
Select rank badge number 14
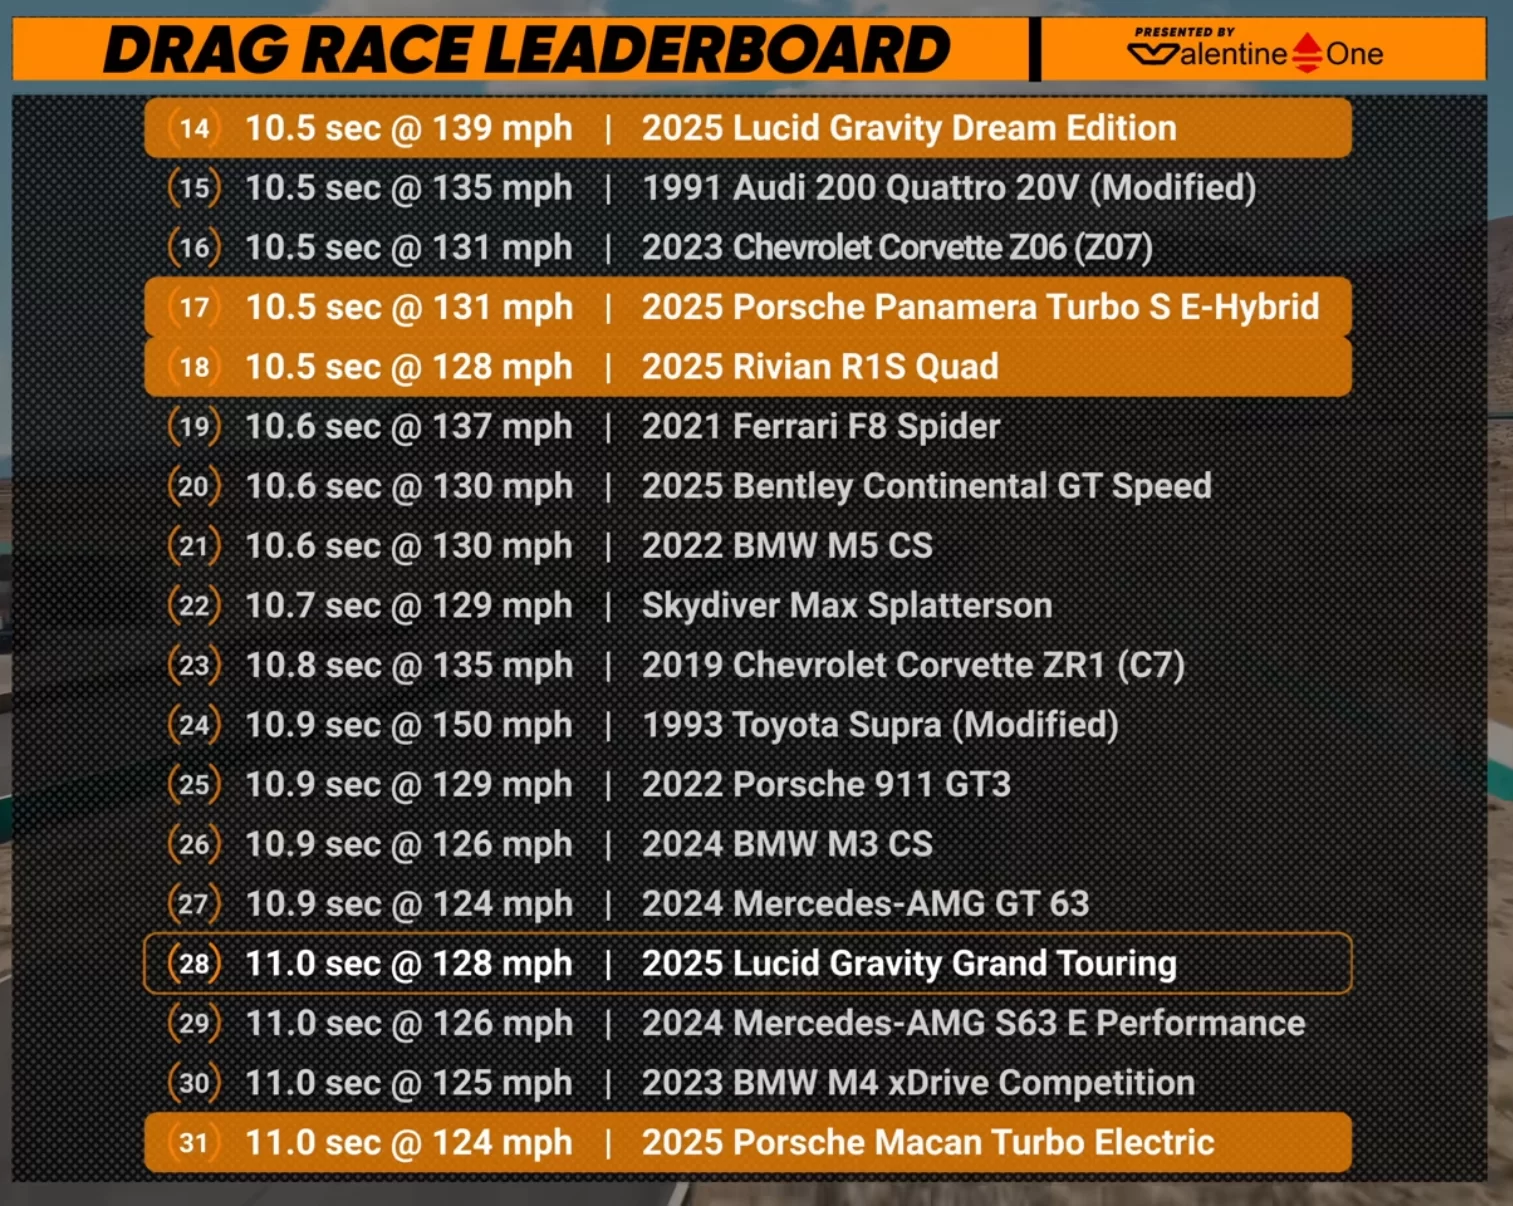[x=194, y=128]
